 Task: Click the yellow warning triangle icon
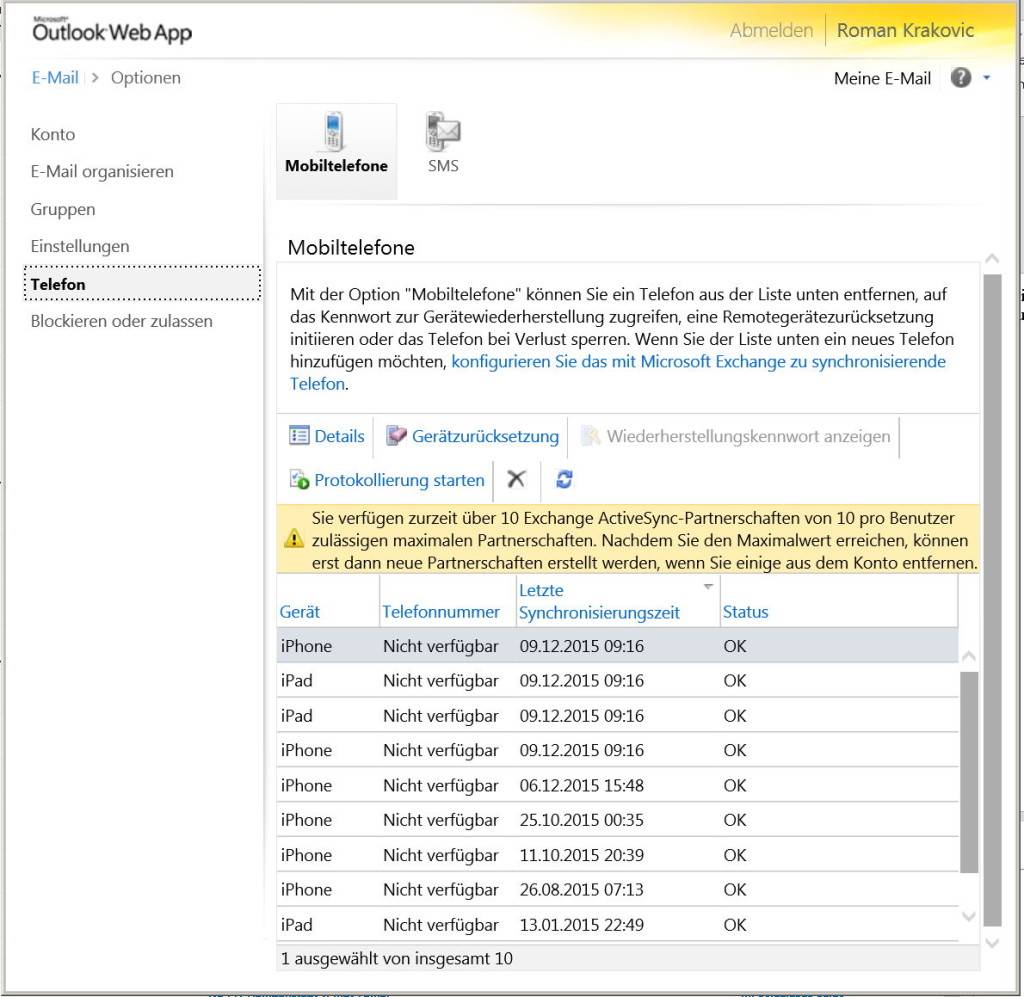pyautogui.click(x=294, y=539)
